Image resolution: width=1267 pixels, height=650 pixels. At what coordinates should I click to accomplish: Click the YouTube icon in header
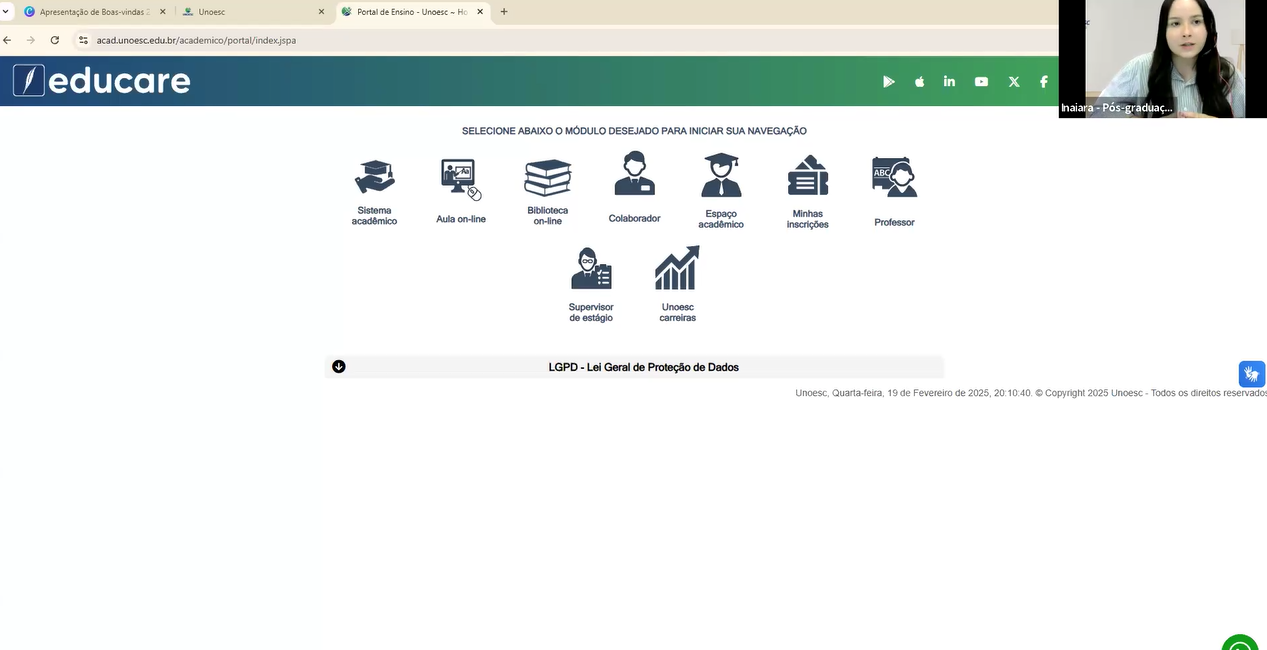click(981, 82)
